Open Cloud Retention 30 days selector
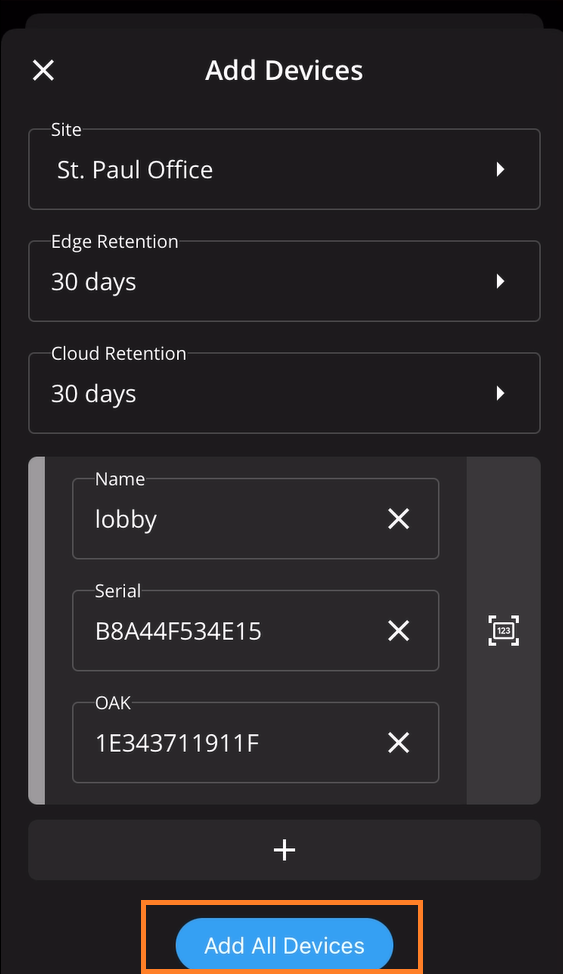This screenshot has width=563, height=974. click(x=285, y=393)
